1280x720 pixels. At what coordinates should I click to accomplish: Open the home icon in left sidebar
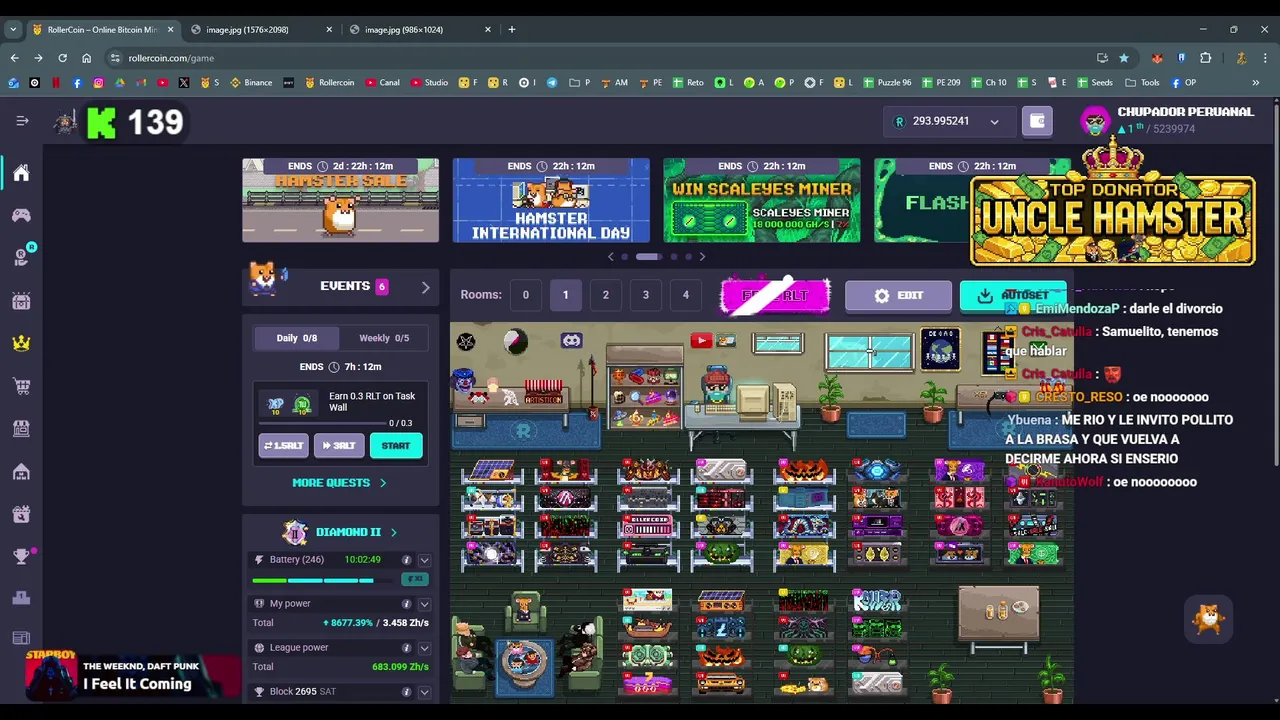point(21,173)
